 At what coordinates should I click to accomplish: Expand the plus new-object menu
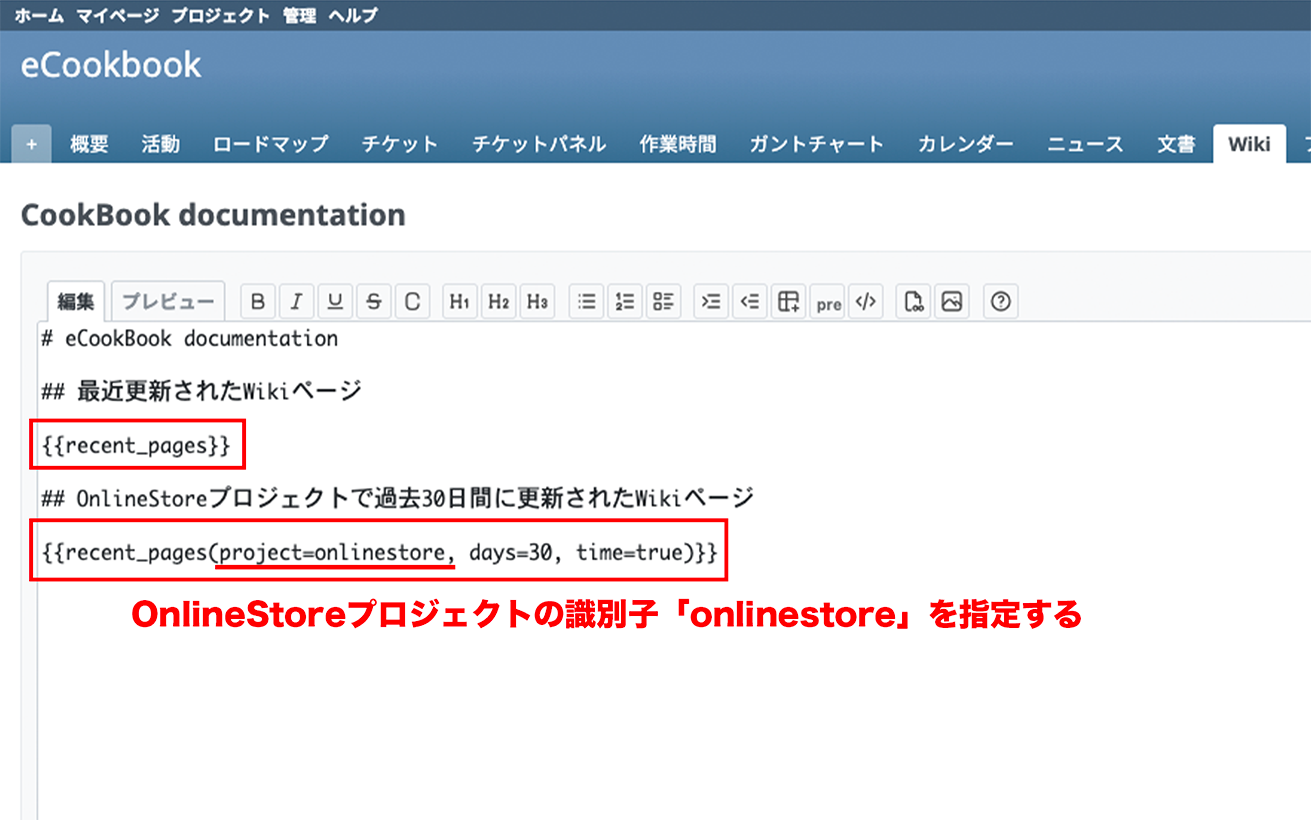31,144
